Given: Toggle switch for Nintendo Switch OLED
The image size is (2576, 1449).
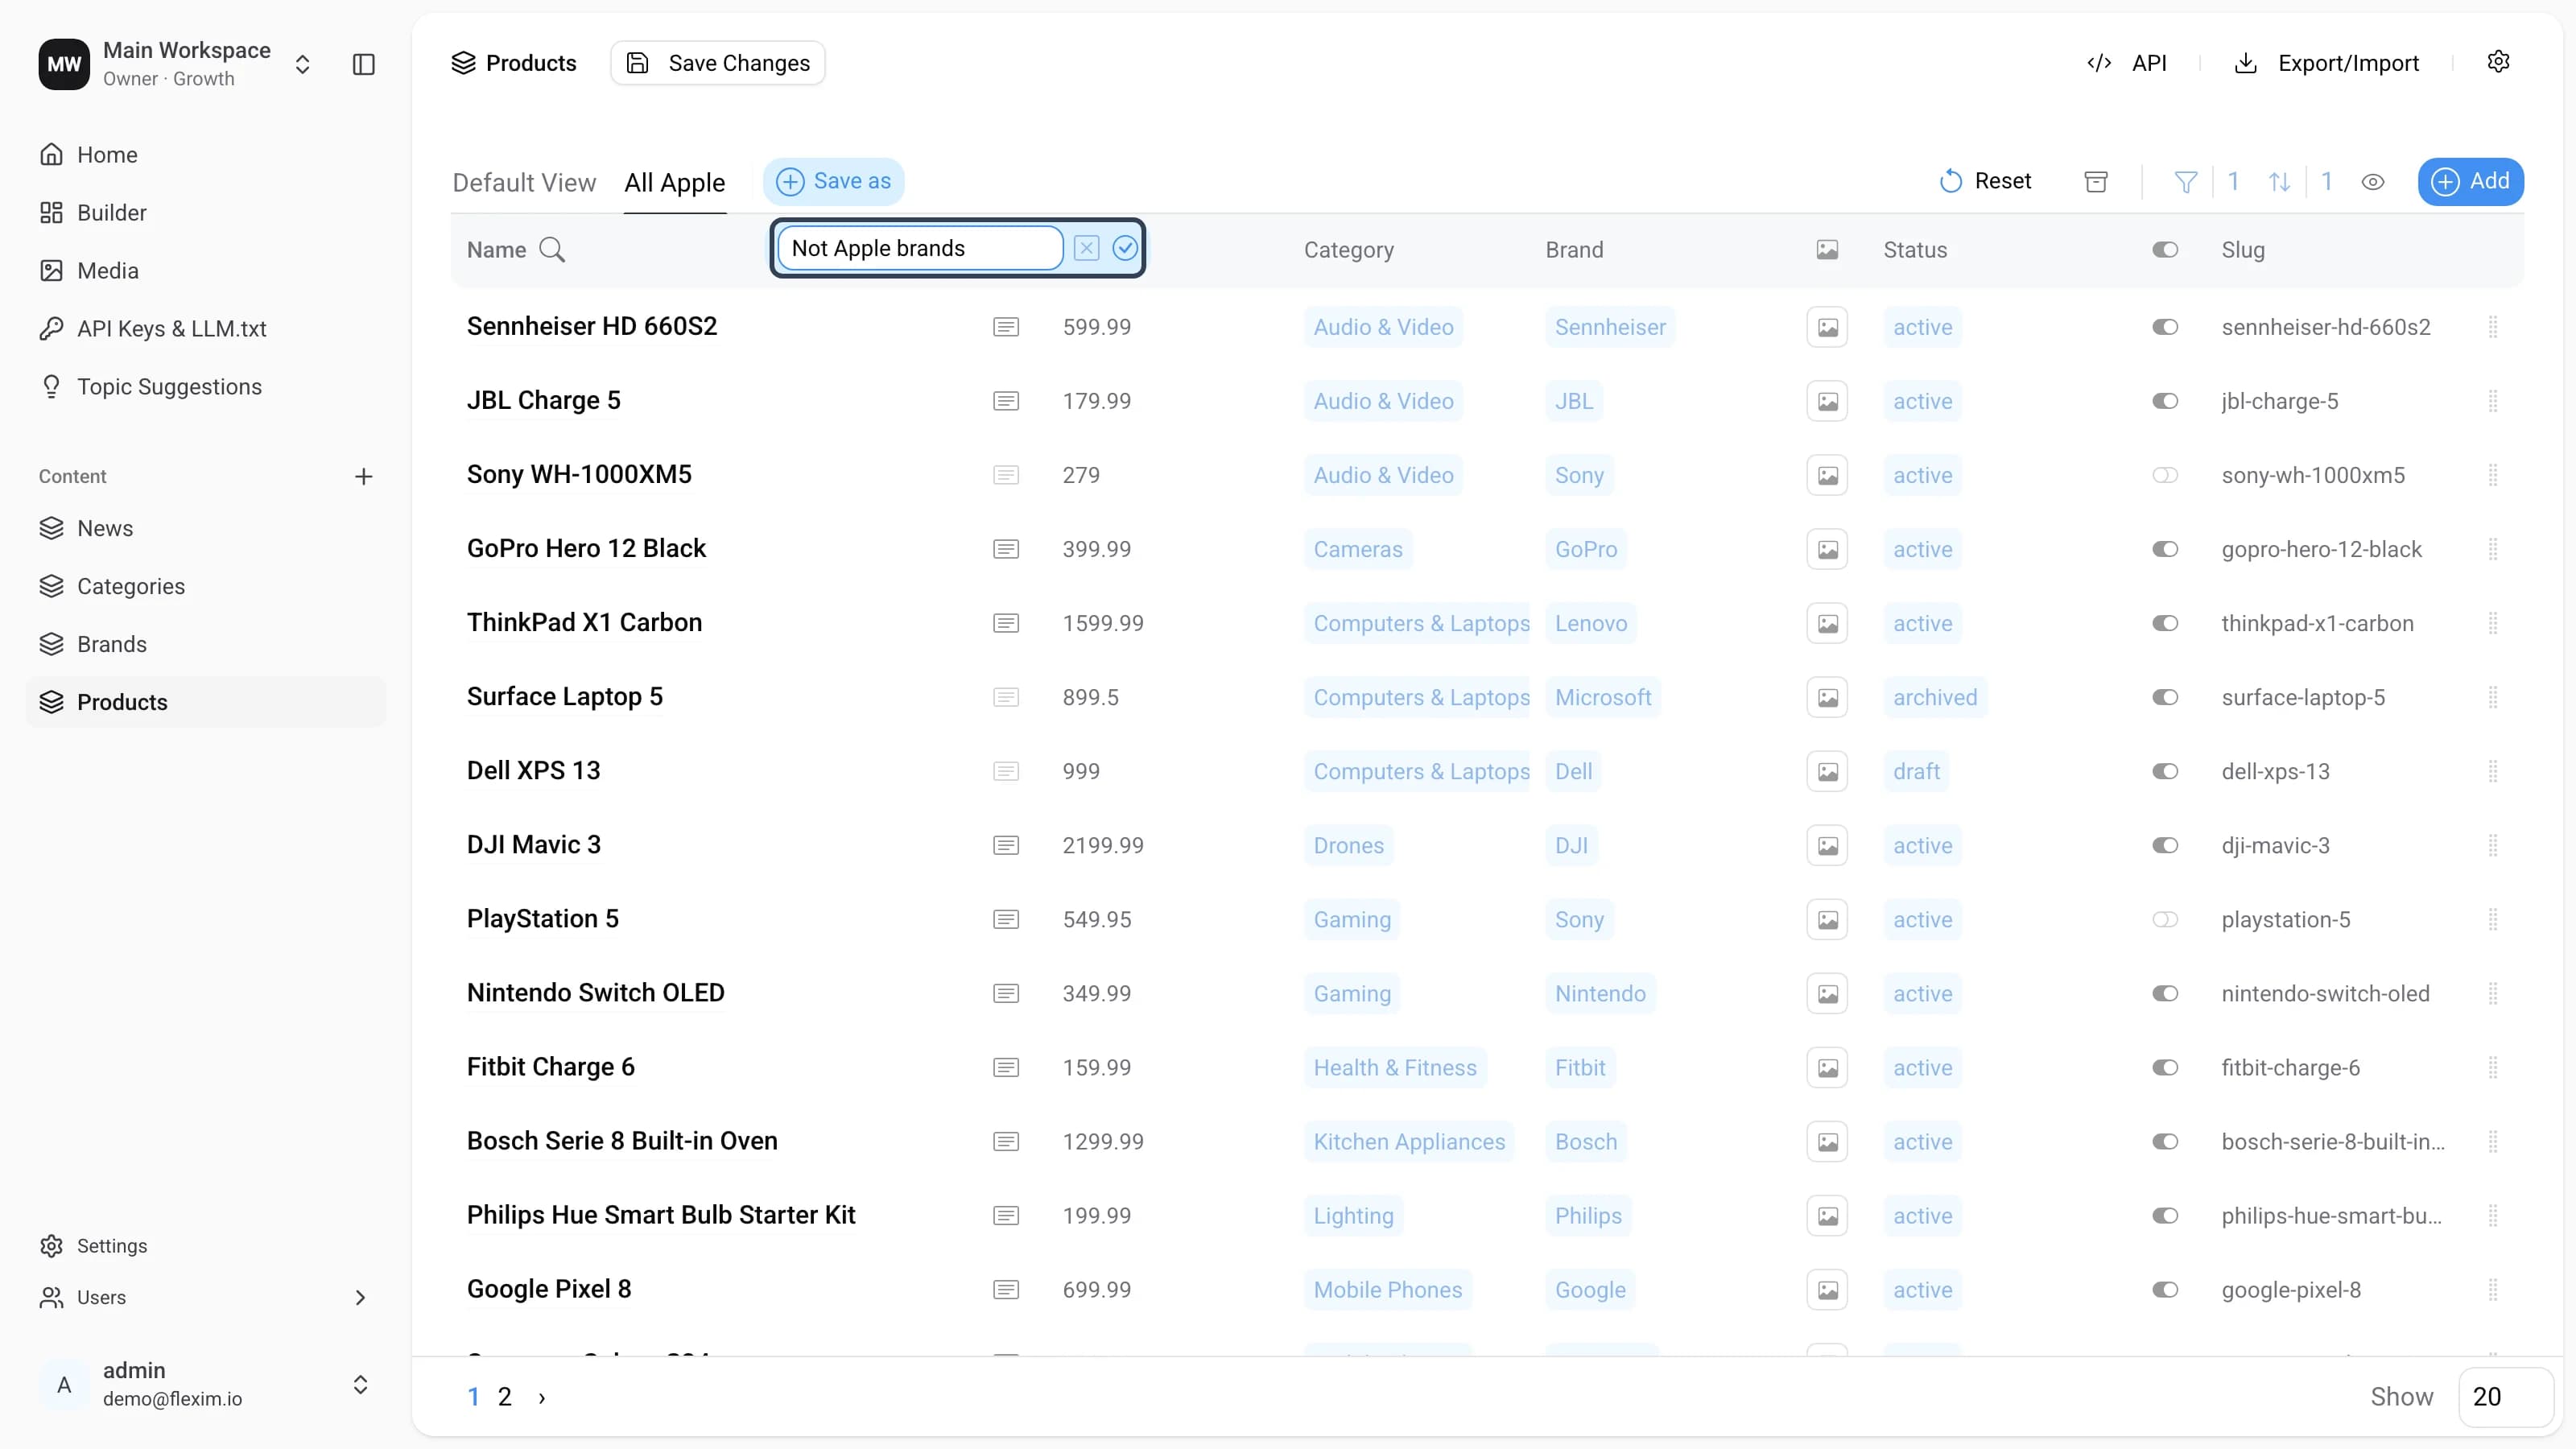Looking at the screenshot, I should click(x=2165, y=993).
